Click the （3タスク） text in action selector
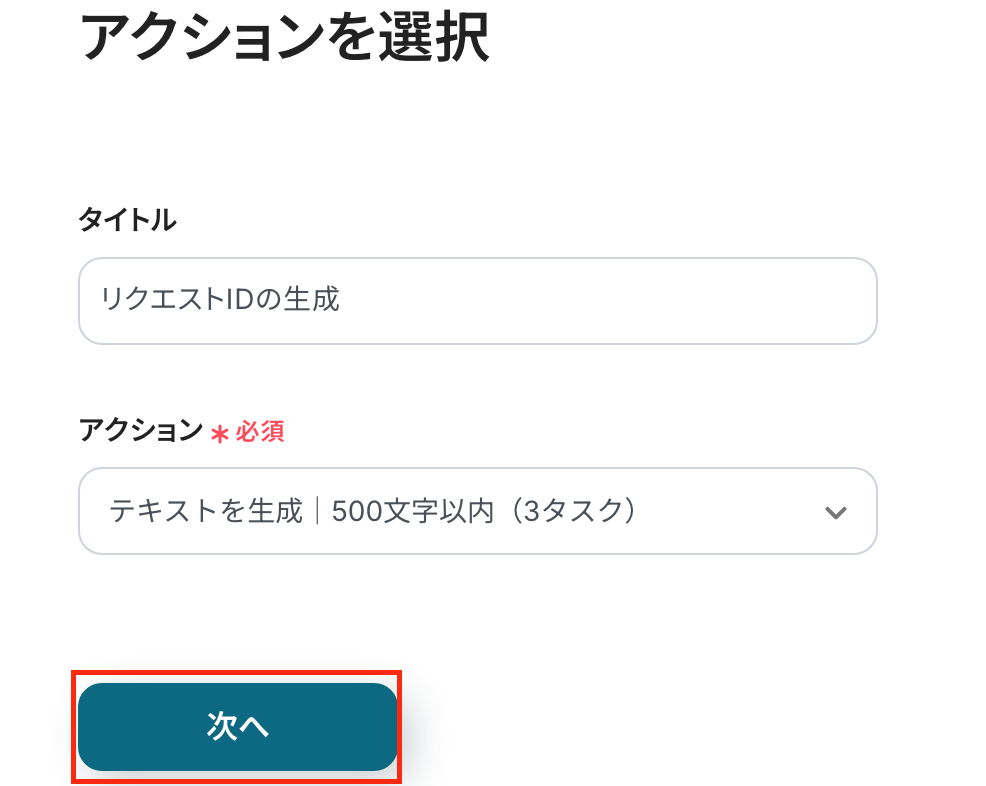Viewport: 986px width, 786px height. pyautogui.click(x=583, y=511)
